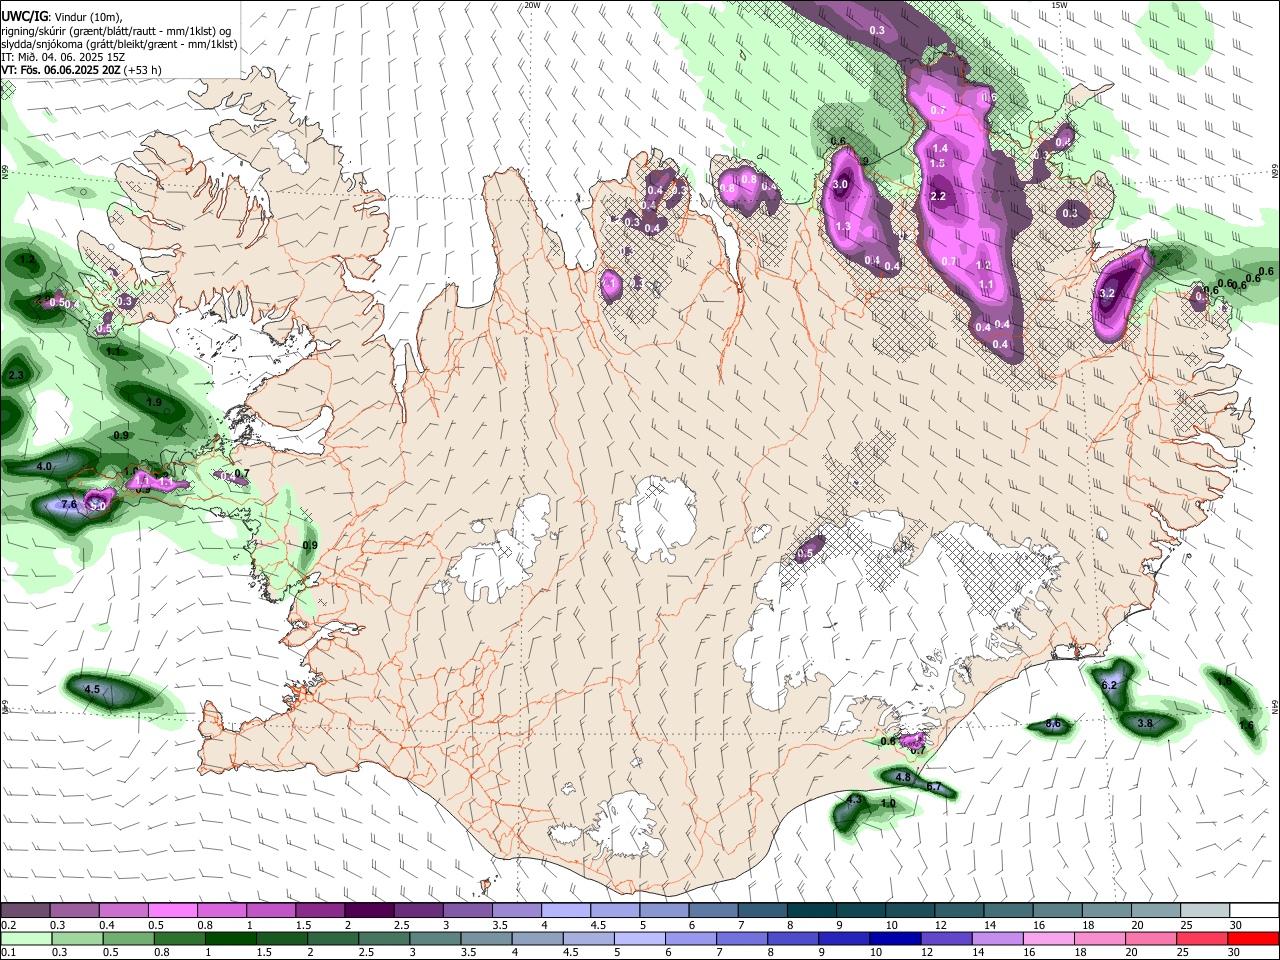
Task: Click the 'rigning/skúrir' legend description line
Action: (117, 31)
